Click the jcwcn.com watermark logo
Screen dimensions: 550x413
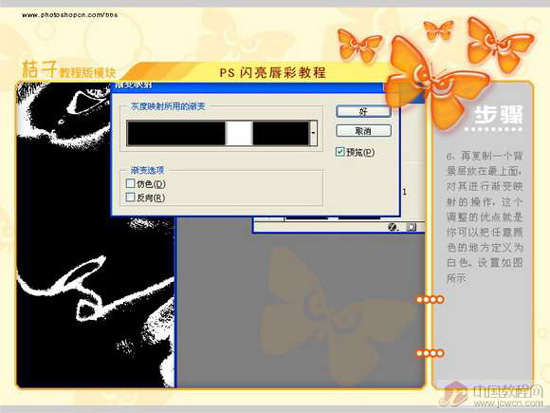click(x=491, y=394)
